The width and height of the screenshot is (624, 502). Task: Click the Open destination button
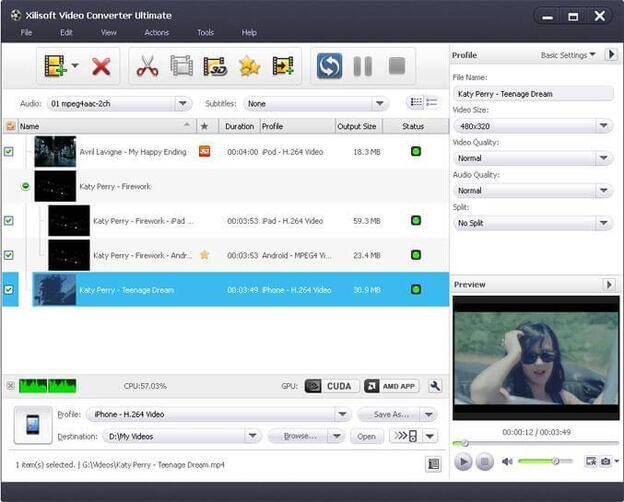click(x=366, y=436)
